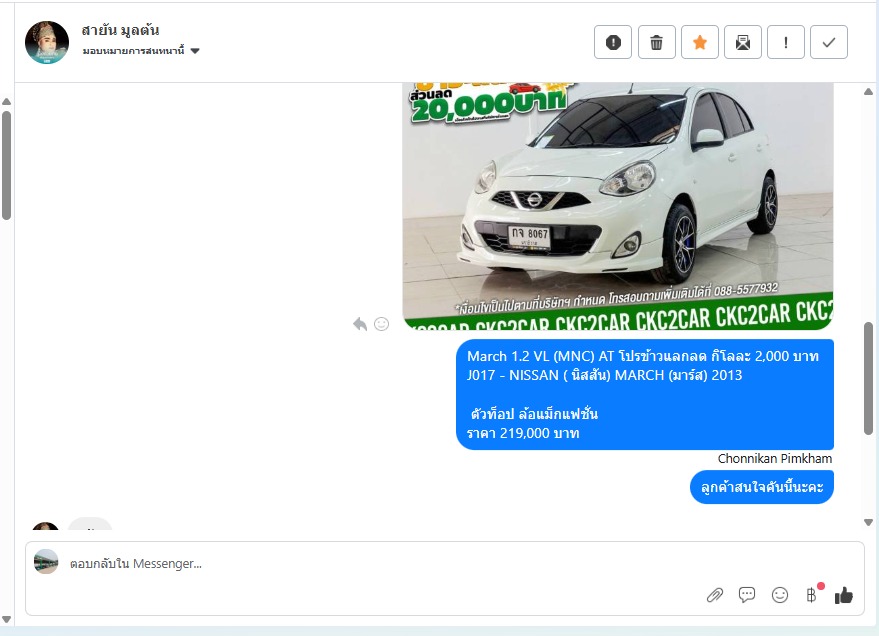Screen dimensions: 879x636
Task: Open สายัน มูลต้น profile picture
Action: 47,43
